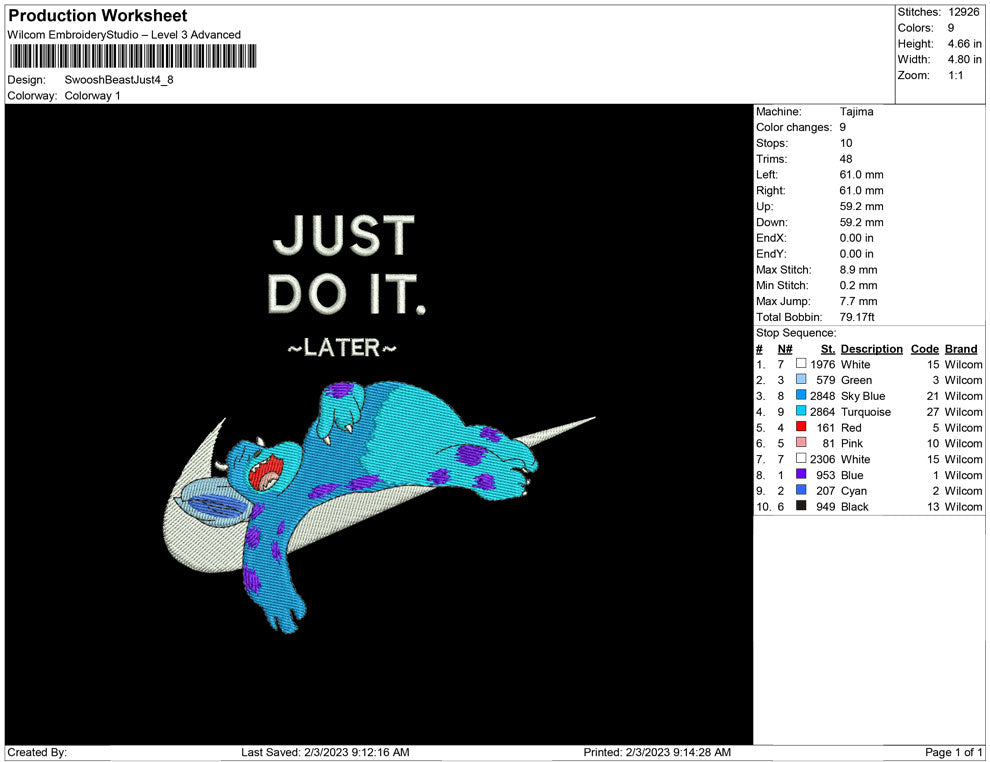Click the Stitches count value 12926
This screenshot has width=990, height=762.
(965, 12)
